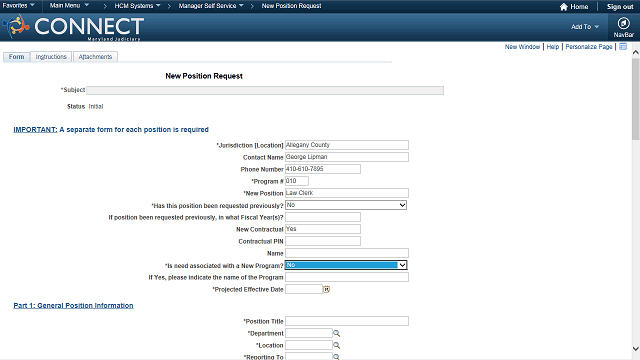Screen dimensions: 640x360
Task: Click the Reporting To lookup magnifier icon
Action: tap(336, 357)
